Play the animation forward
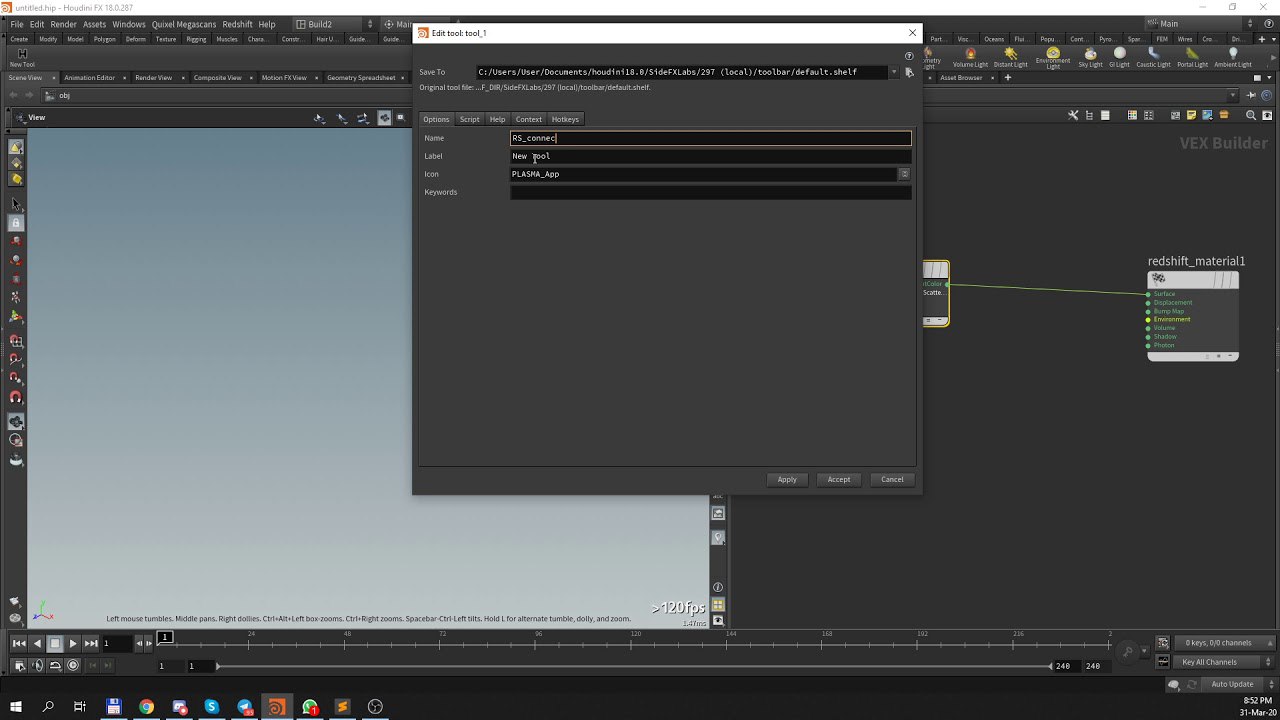This screenshot has width=1280, height=720. click(x=73, y=643)
